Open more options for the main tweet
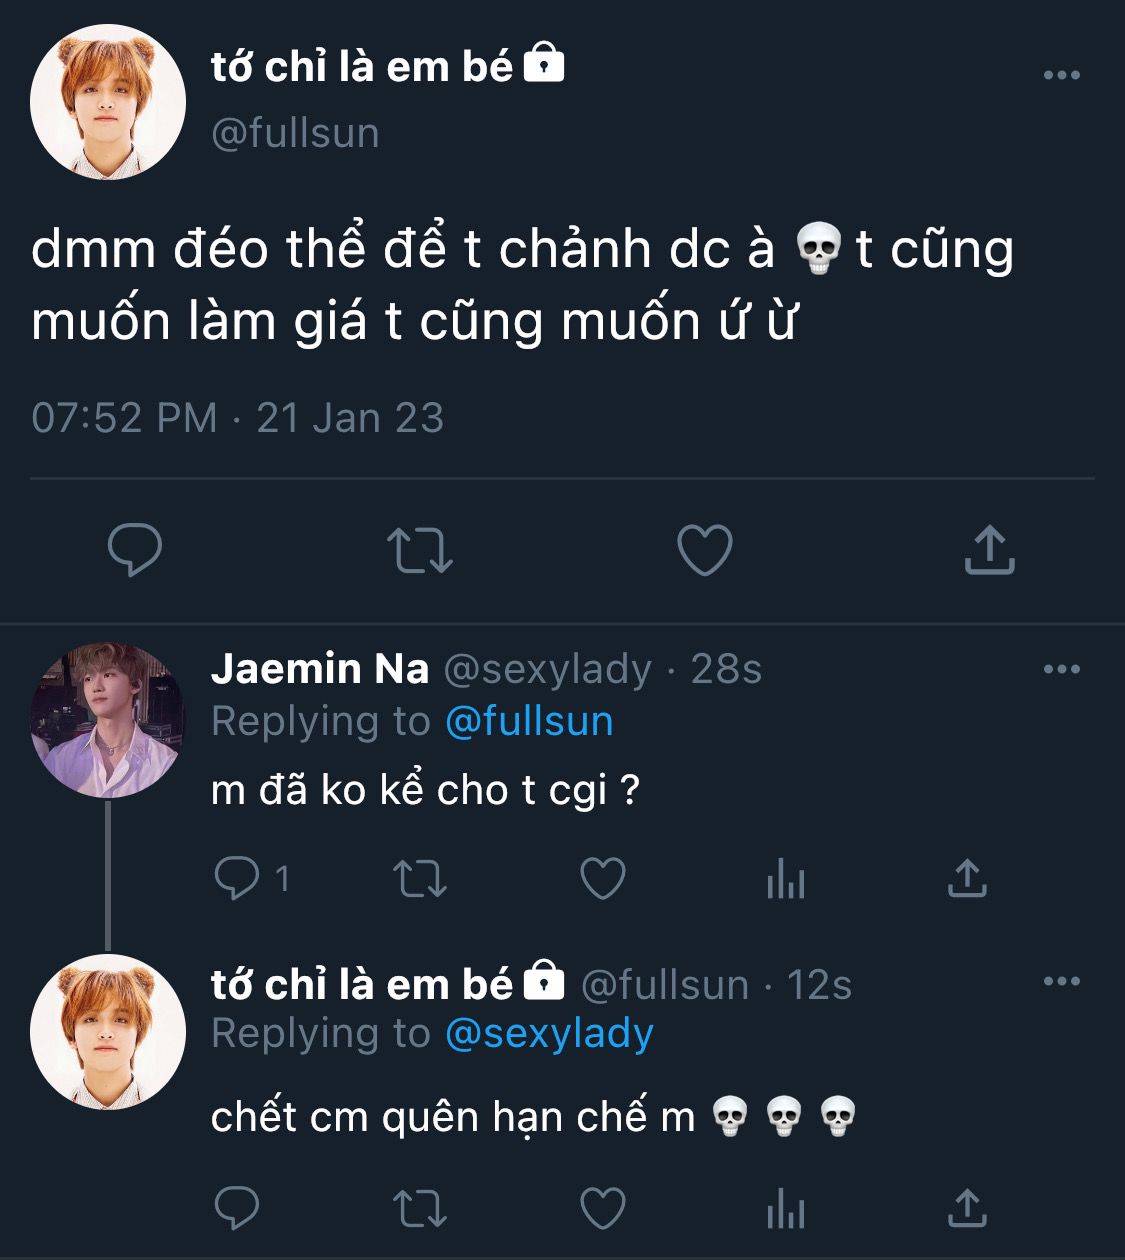Viewport: 1125px width, 1260px height. (1061, 75)
